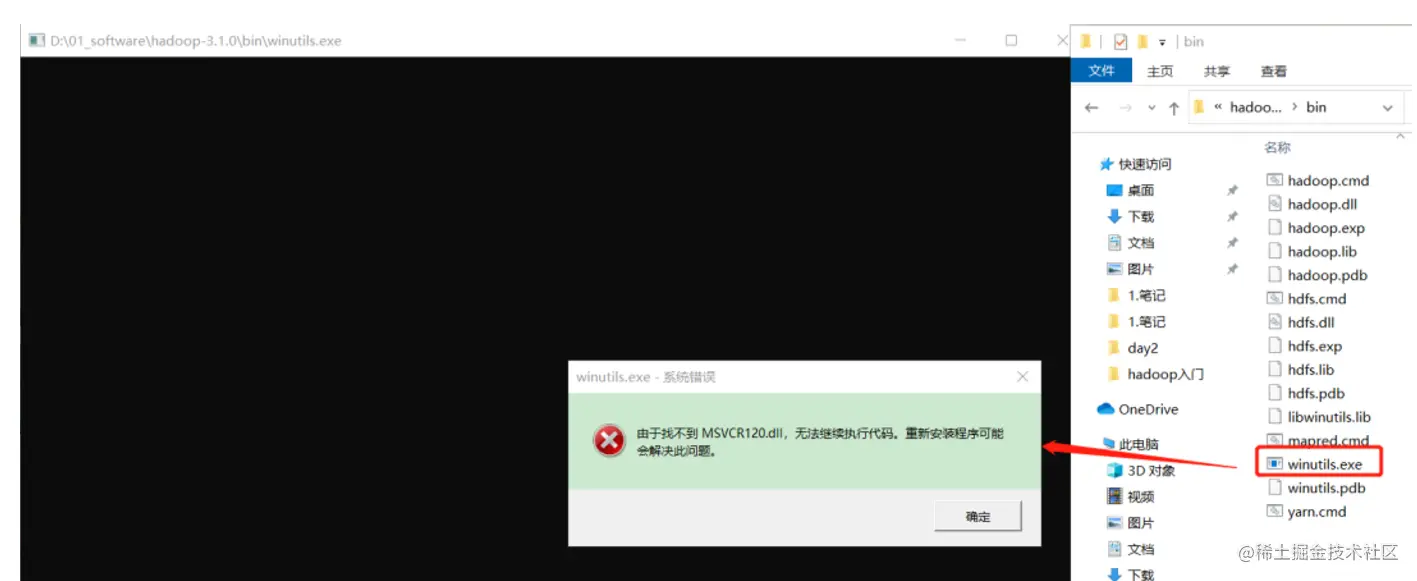Viewport: 1417px width, 581px height.
Task: Open the Customize Quick Access Toolbar dropdown arrow
Action: tap(1163, 42)
